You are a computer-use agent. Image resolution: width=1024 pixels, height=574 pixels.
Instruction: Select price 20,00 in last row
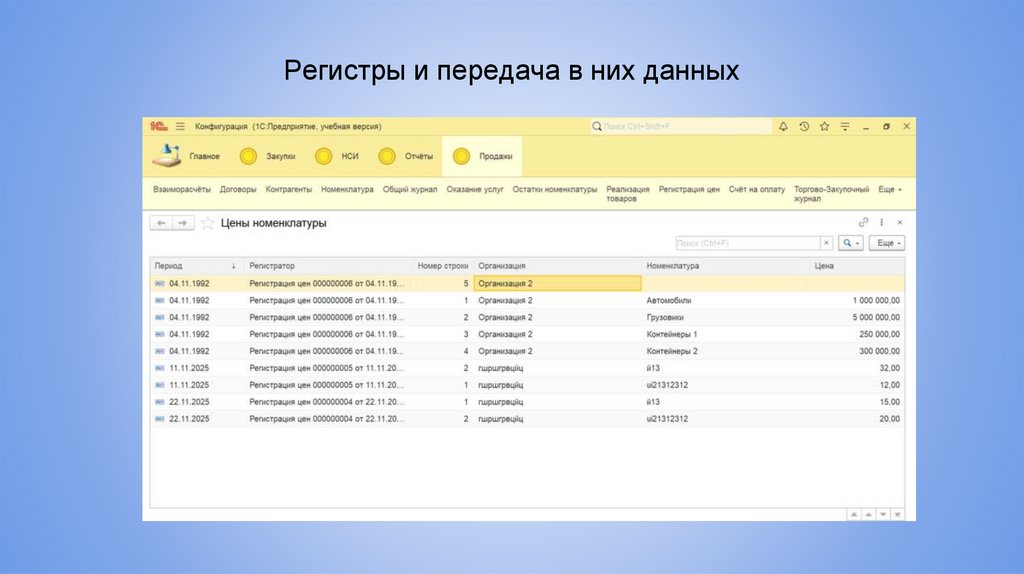pos(889,419)
